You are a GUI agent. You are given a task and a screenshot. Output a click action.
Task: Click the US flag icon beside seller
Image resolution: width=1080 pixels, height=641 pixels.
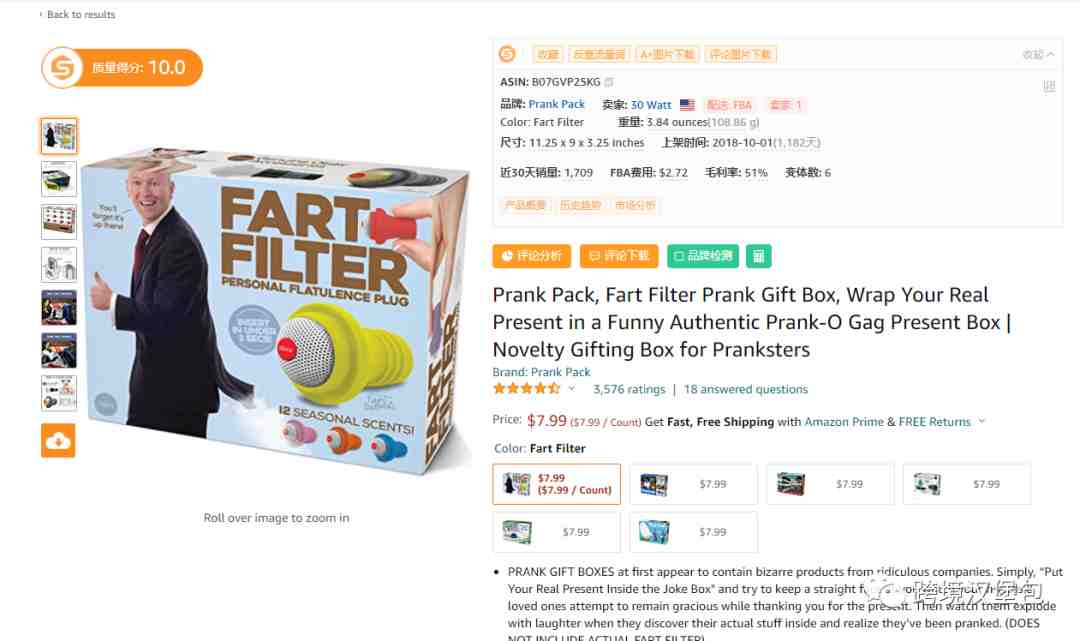(687, 105)
